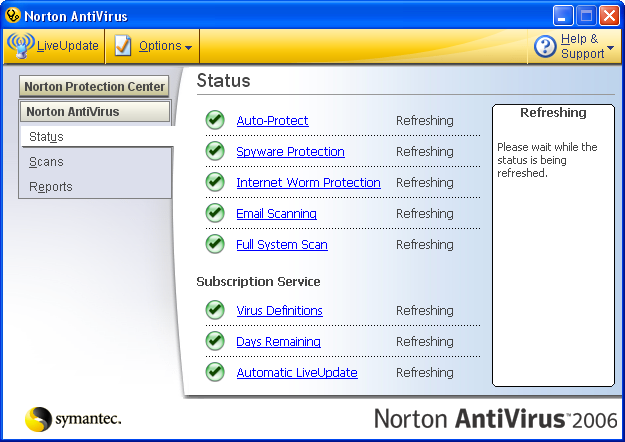Open the Internet Worm Protection link
Viewport: 625px width, 442px height.
[308, 183]
